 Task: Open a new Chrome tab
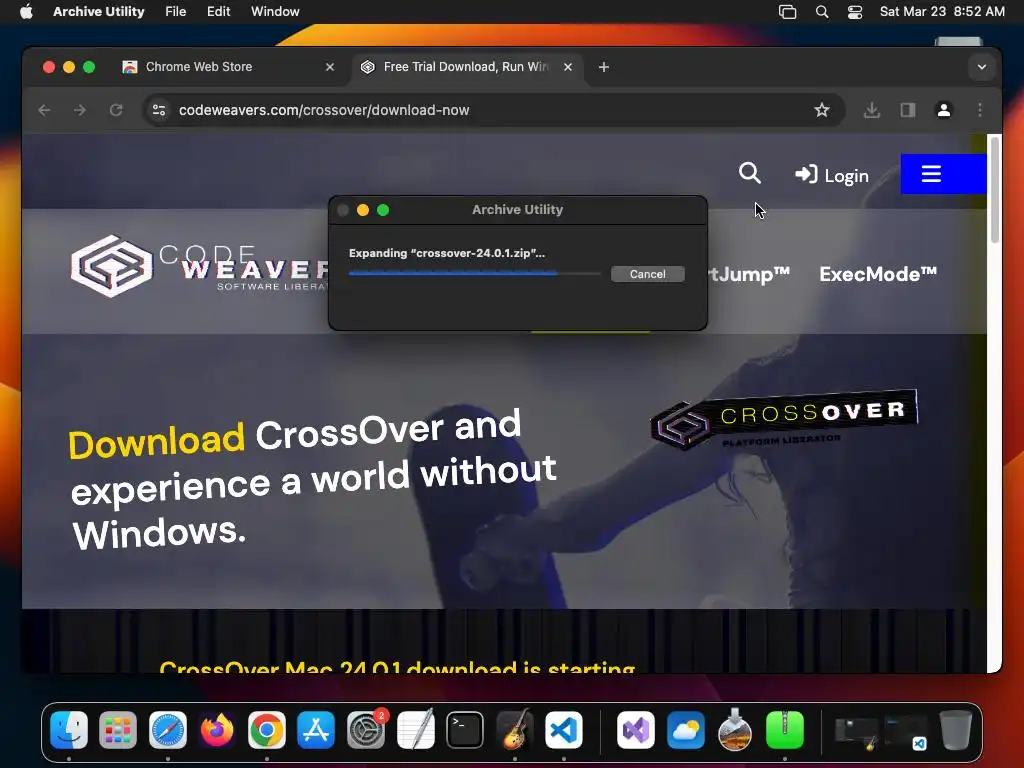(x=604, y=67)
